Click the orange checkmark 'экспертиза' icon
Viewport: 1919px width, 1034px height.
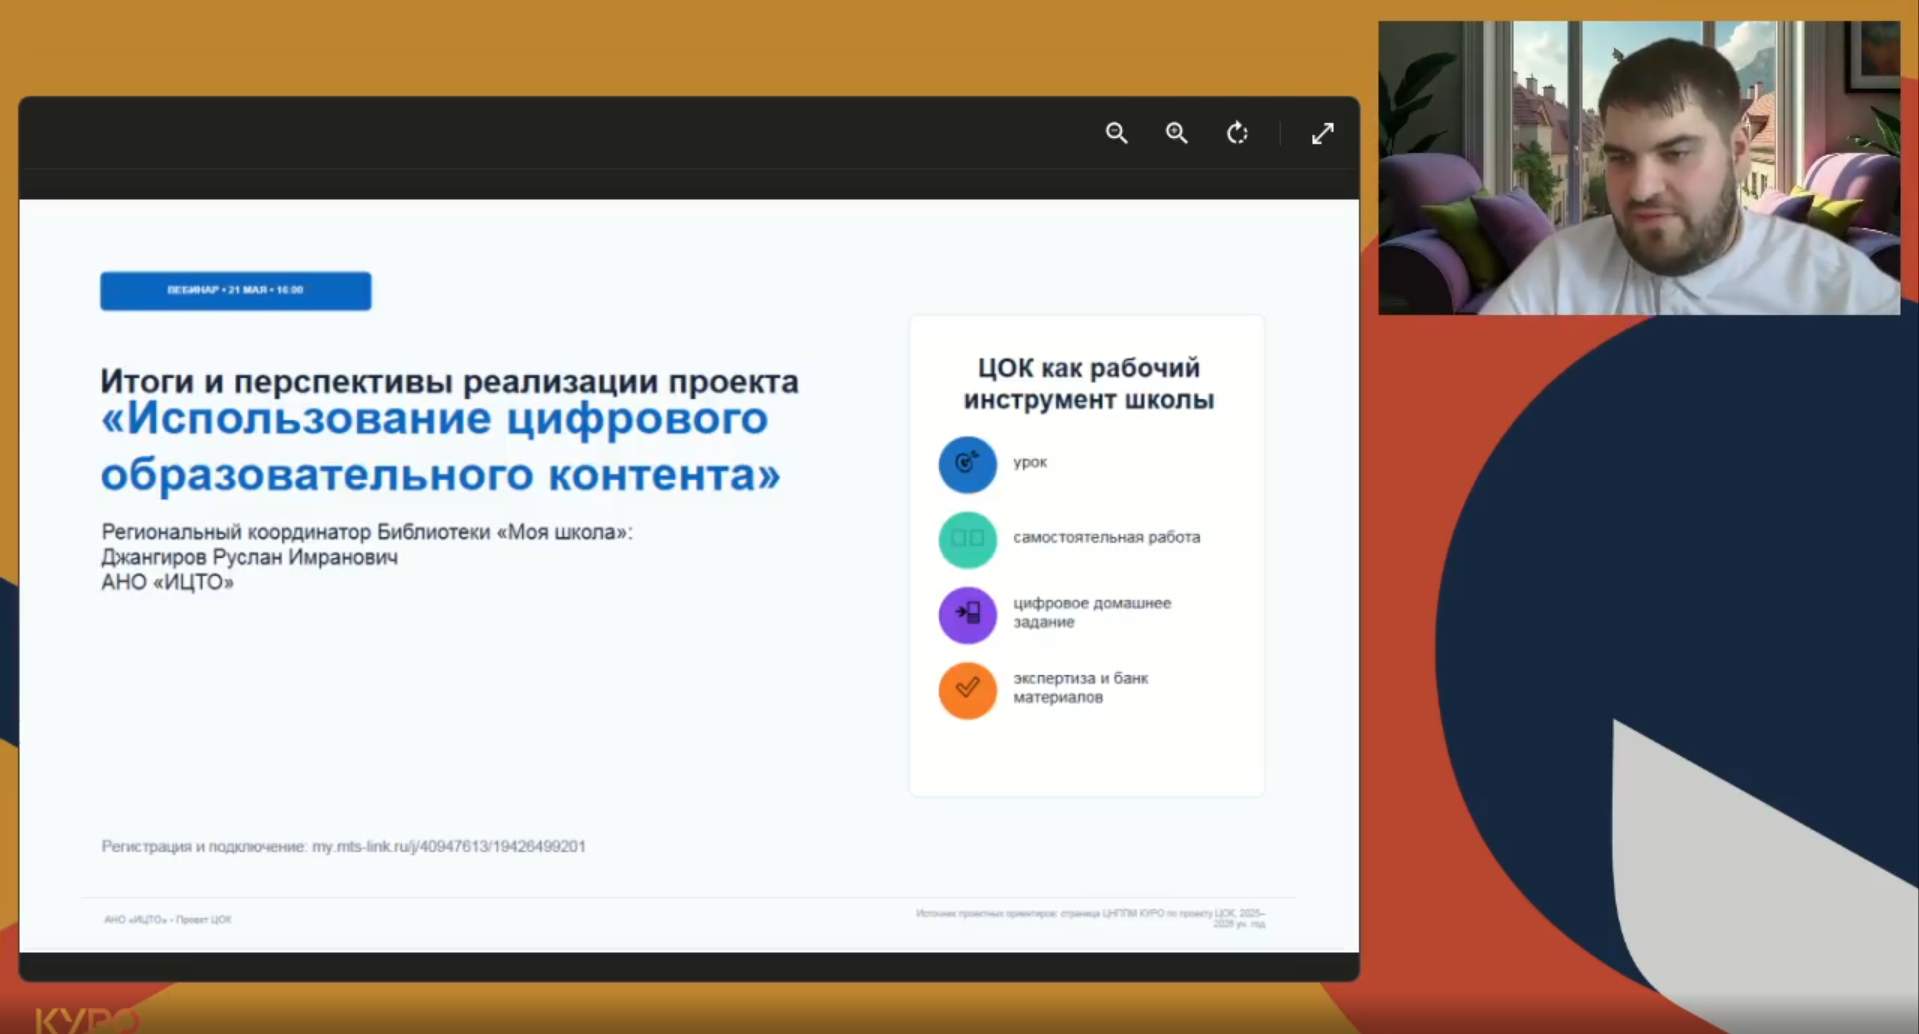[967, 689]
